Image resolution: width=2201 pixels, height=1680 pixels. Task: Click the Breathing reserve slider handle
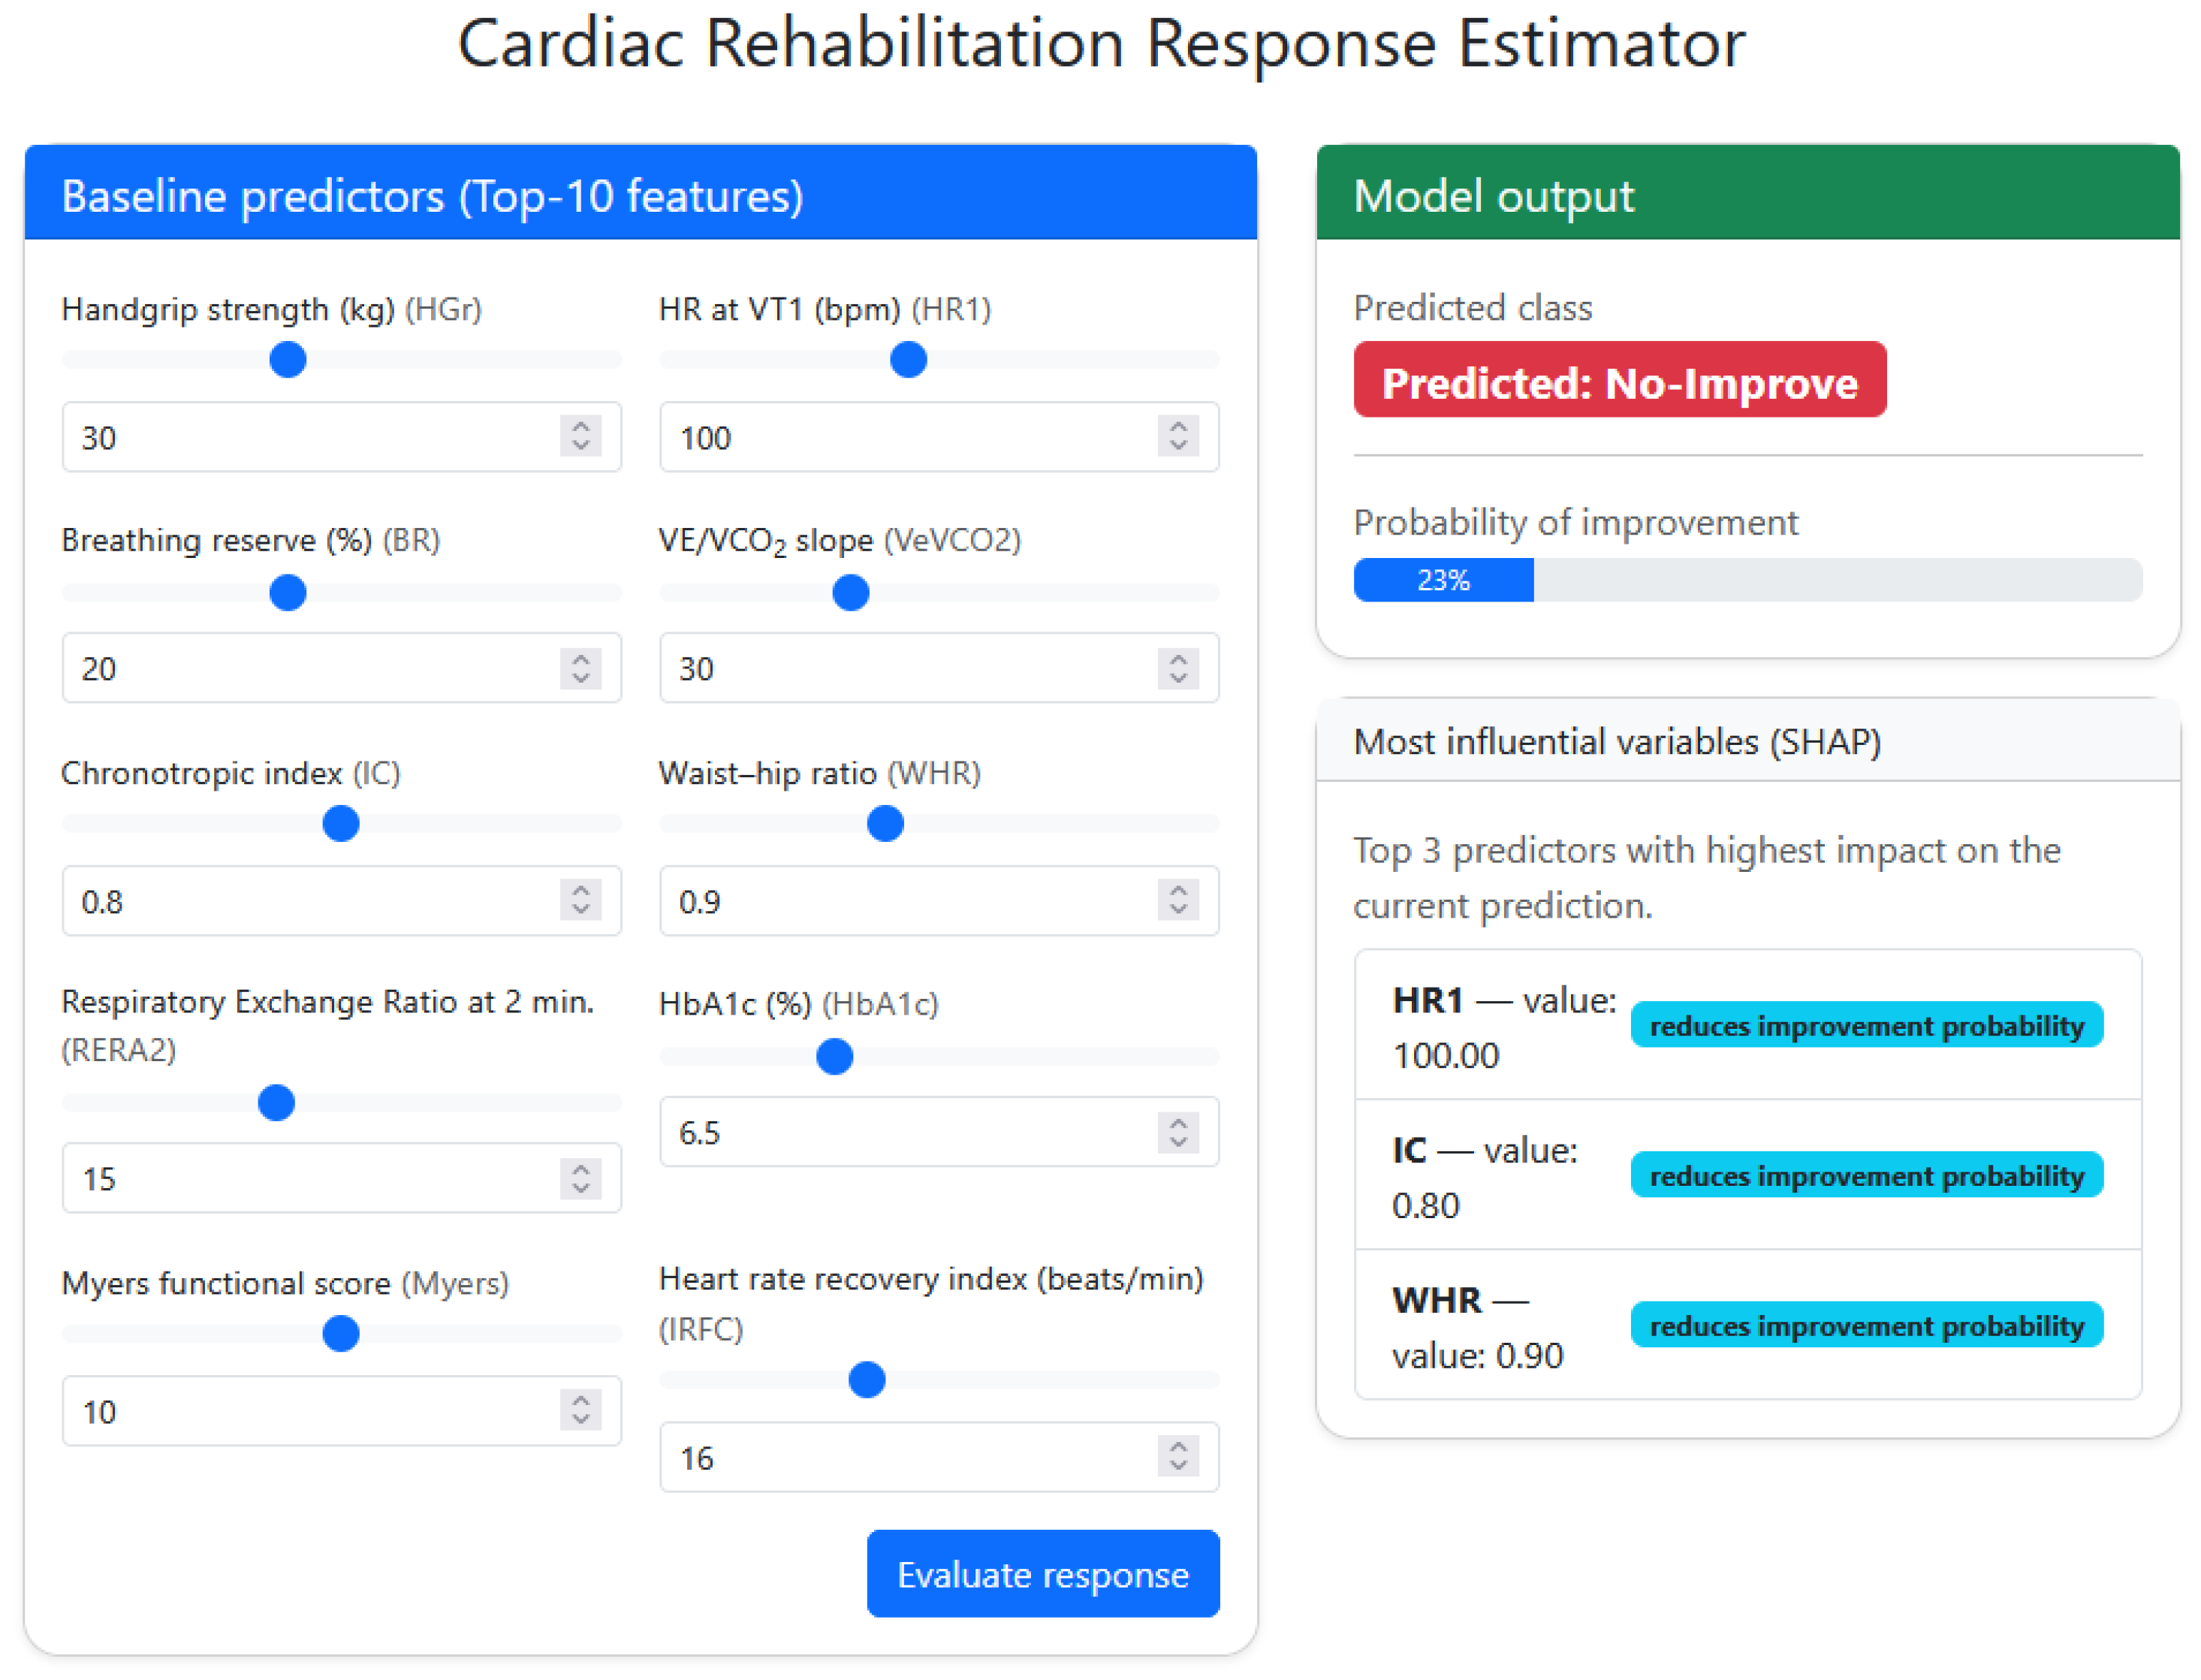click(x=288, y=593)
